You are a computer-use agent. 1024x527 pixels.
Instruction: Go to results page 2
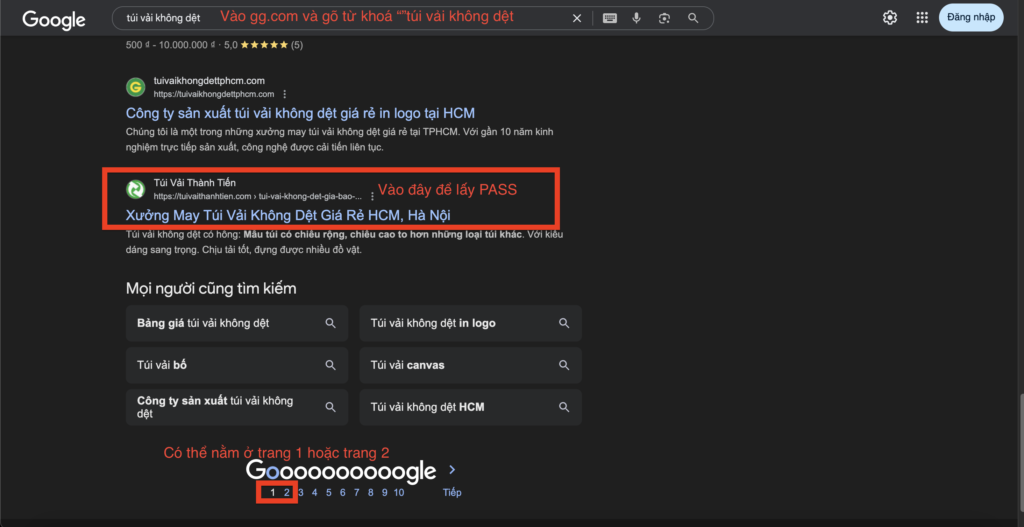pyautogui.click(x=287, y=492)
